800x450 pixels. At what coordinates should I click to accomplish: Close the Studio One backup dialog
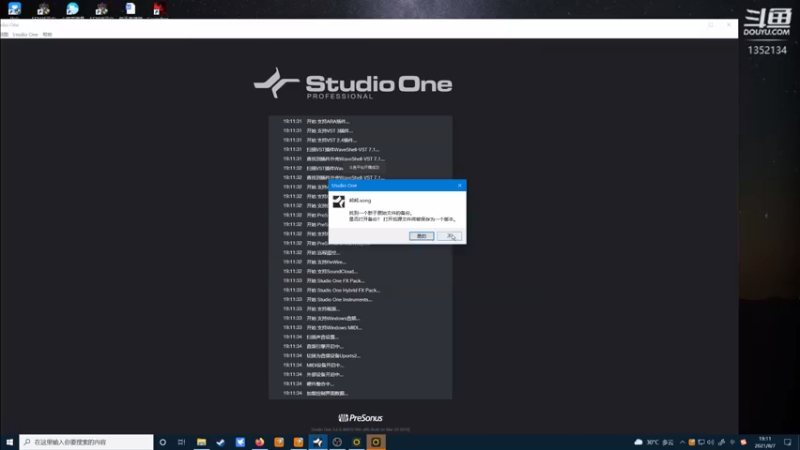460,185
